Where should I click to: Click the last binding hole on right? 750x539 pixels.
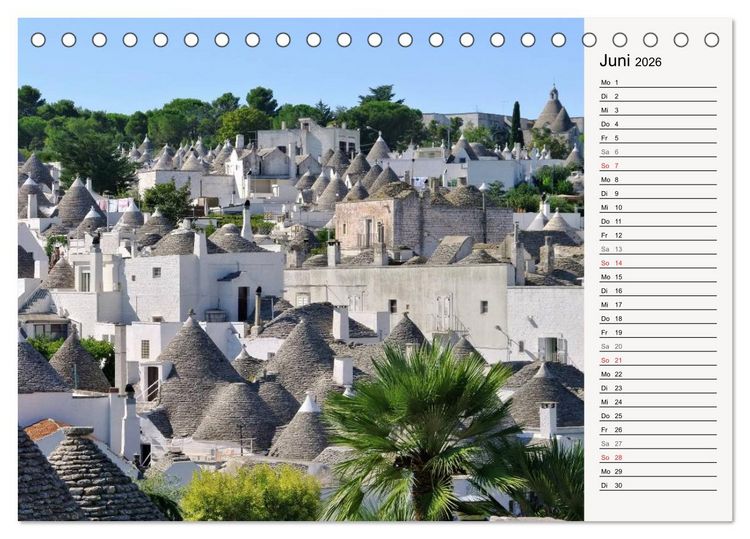(x=711, y=40)
